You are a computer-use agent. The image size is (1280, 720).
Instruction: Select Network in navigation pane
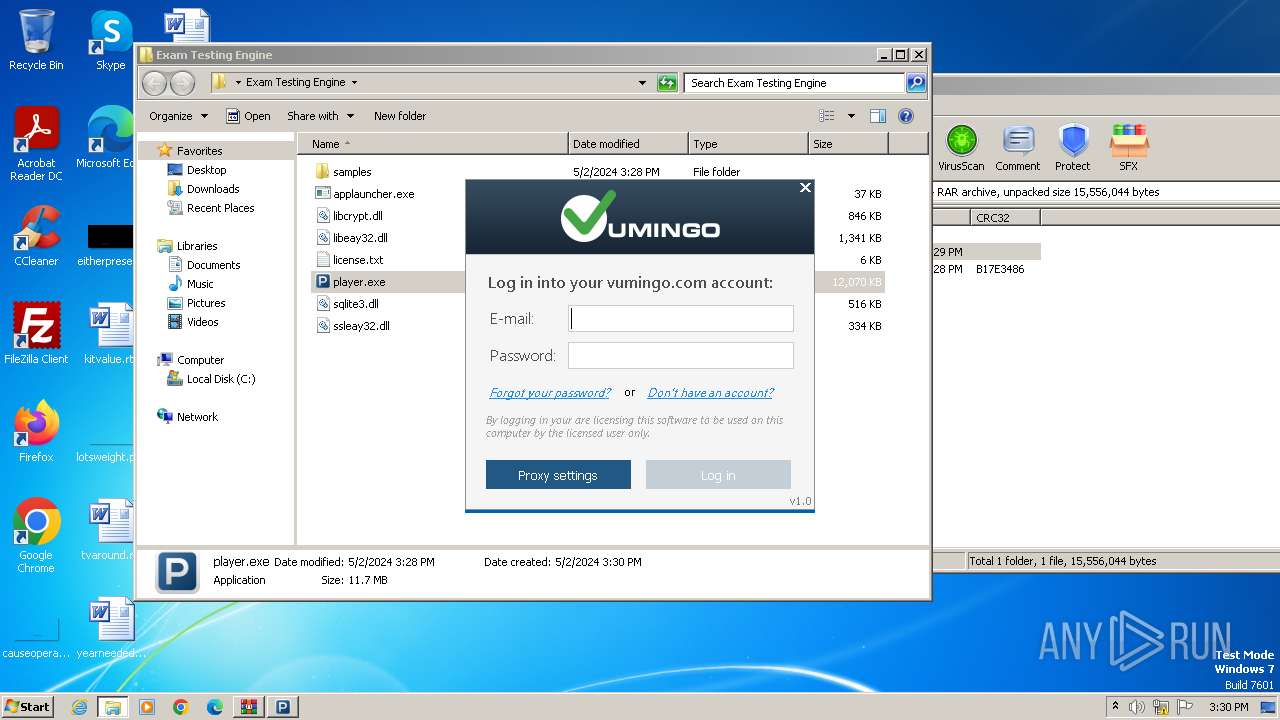[x=187, y=417]
